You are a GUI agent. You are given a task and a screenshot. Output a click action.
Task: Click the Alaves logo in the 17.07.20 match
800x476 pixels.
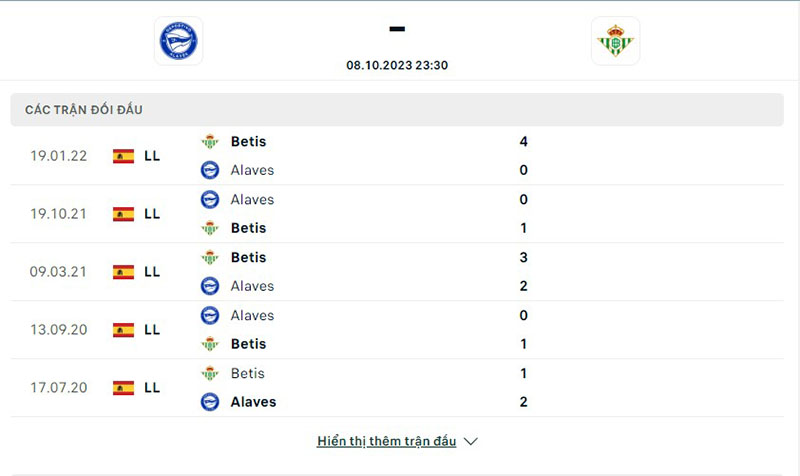tap(210, 402)
